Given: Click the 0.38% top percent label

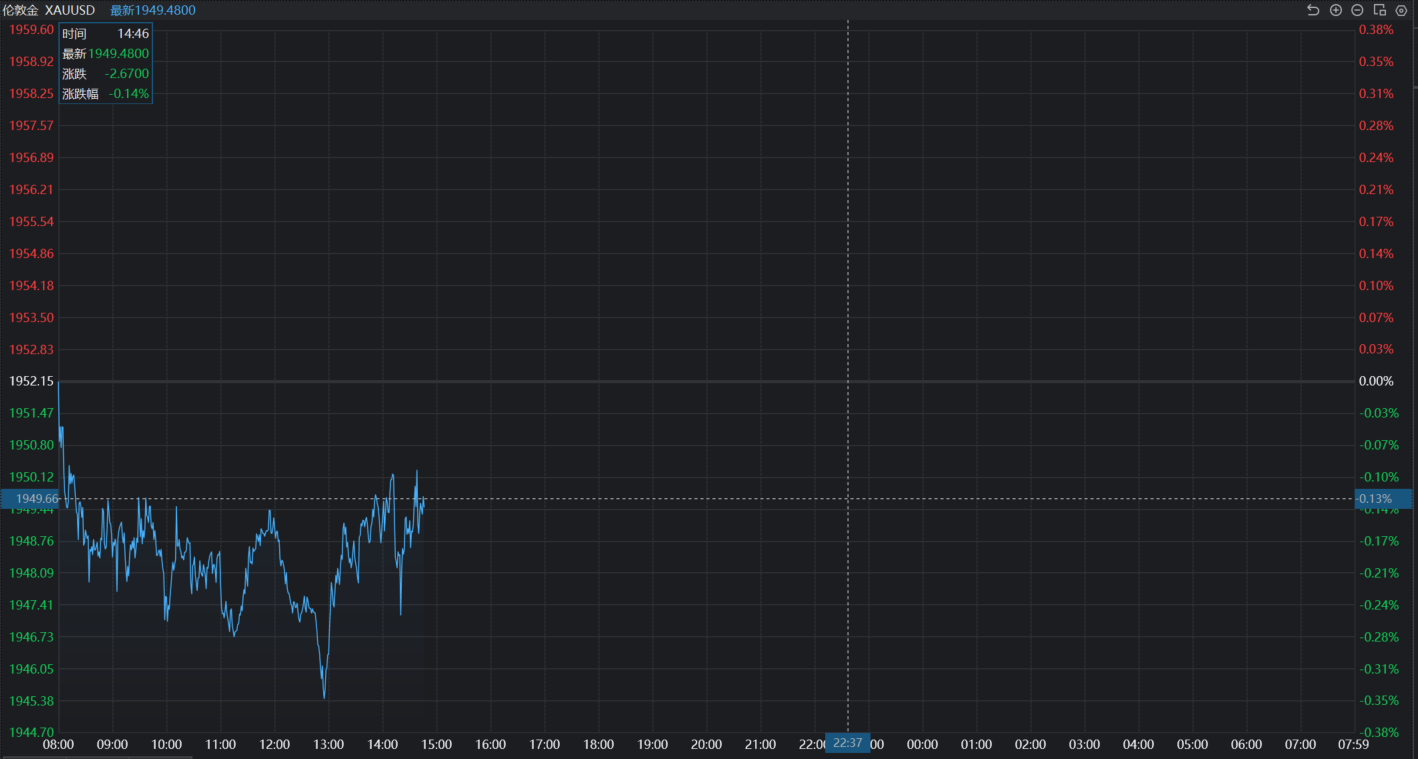Looking at the screenshot, I should point(1376,30).
